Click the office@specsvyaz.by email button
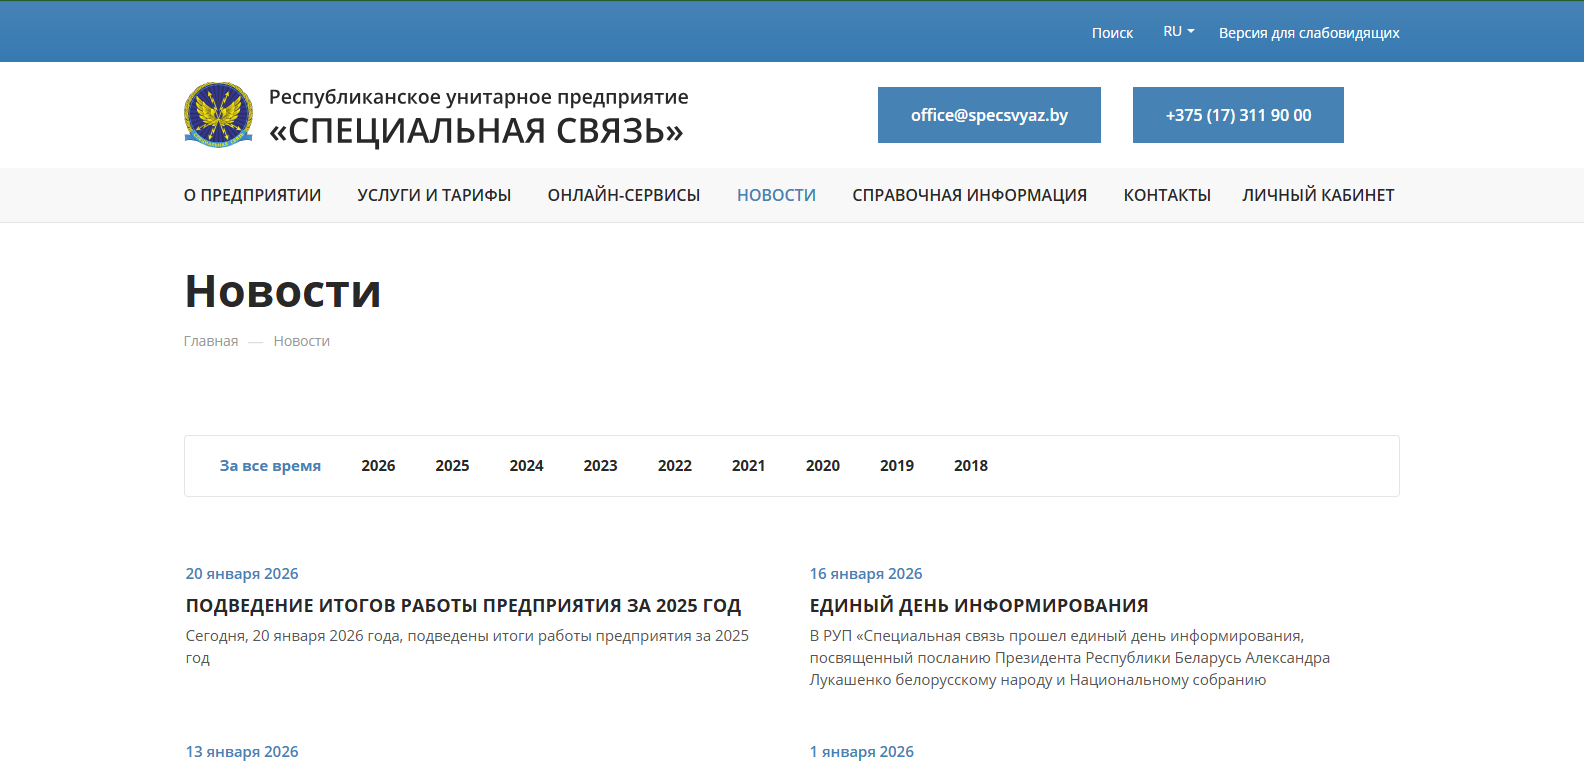The width and height of the screenshot is (1584, 767). point(989,115)
